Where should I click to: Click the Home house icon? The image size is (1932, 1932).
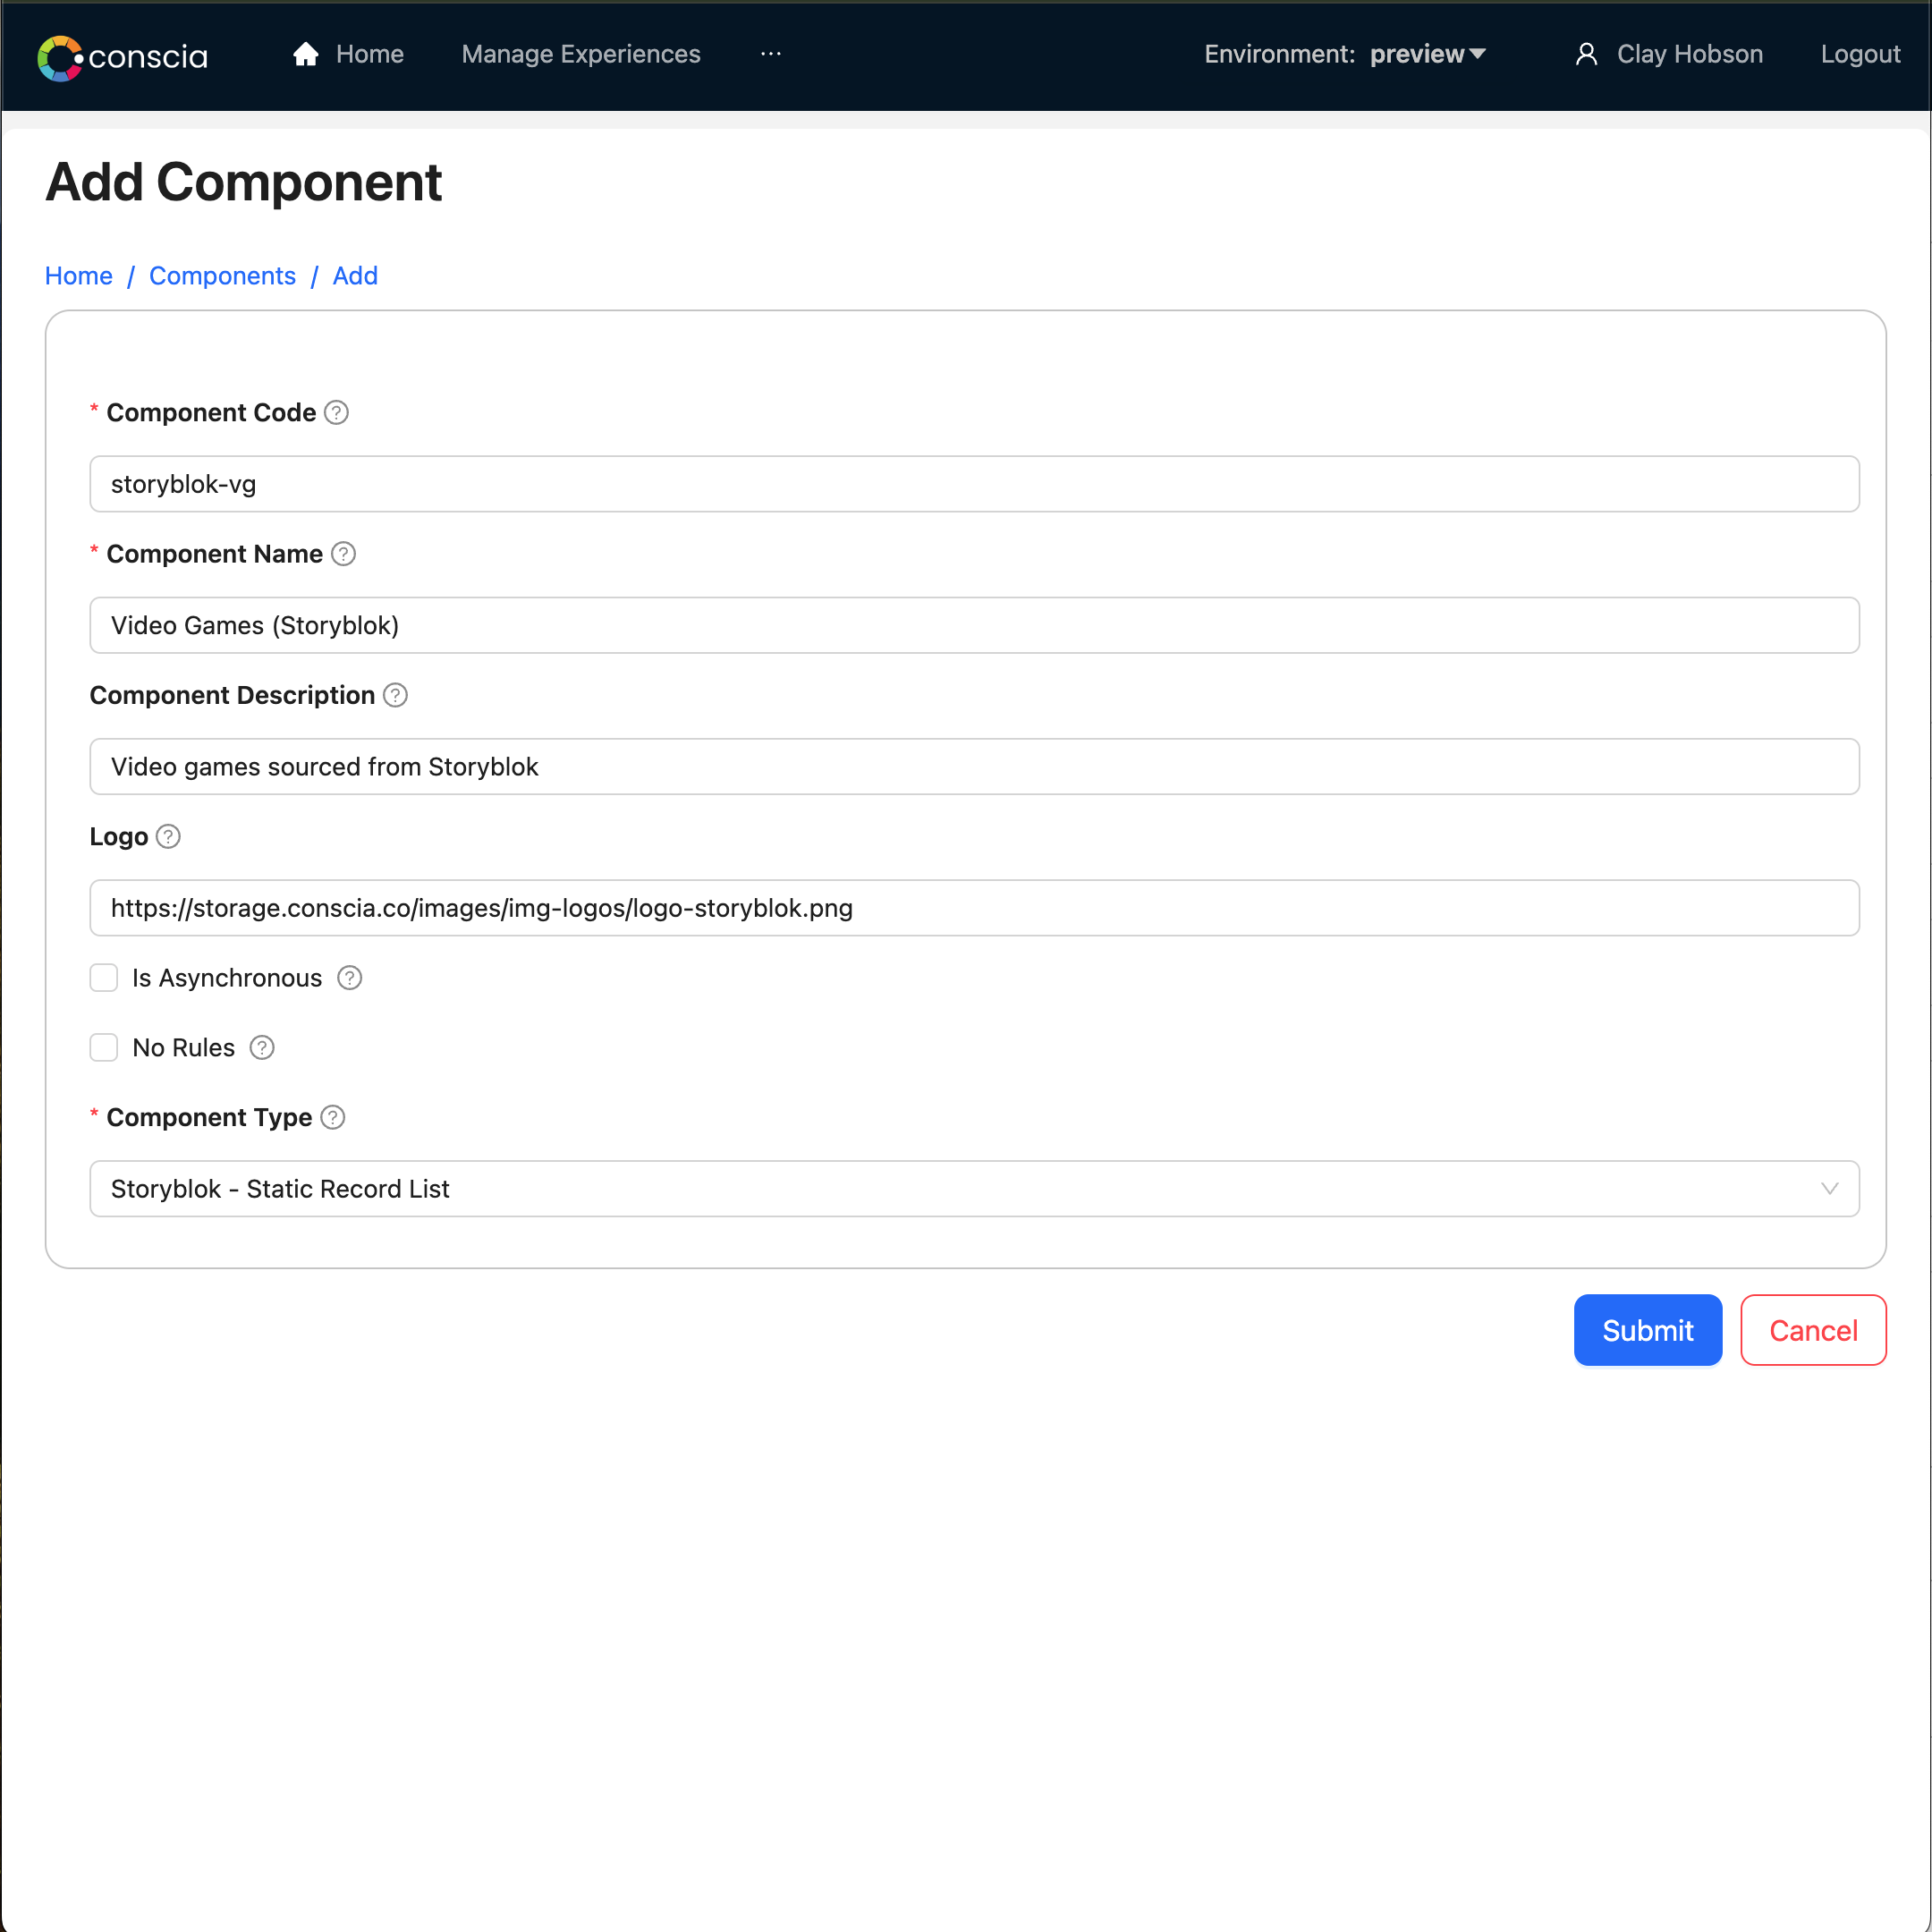pos(306,54)
